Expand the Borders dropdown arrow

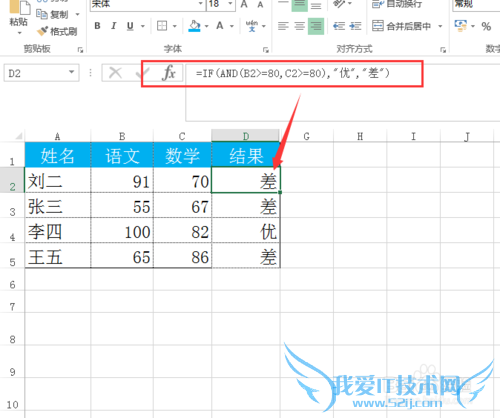pos(174,26)
